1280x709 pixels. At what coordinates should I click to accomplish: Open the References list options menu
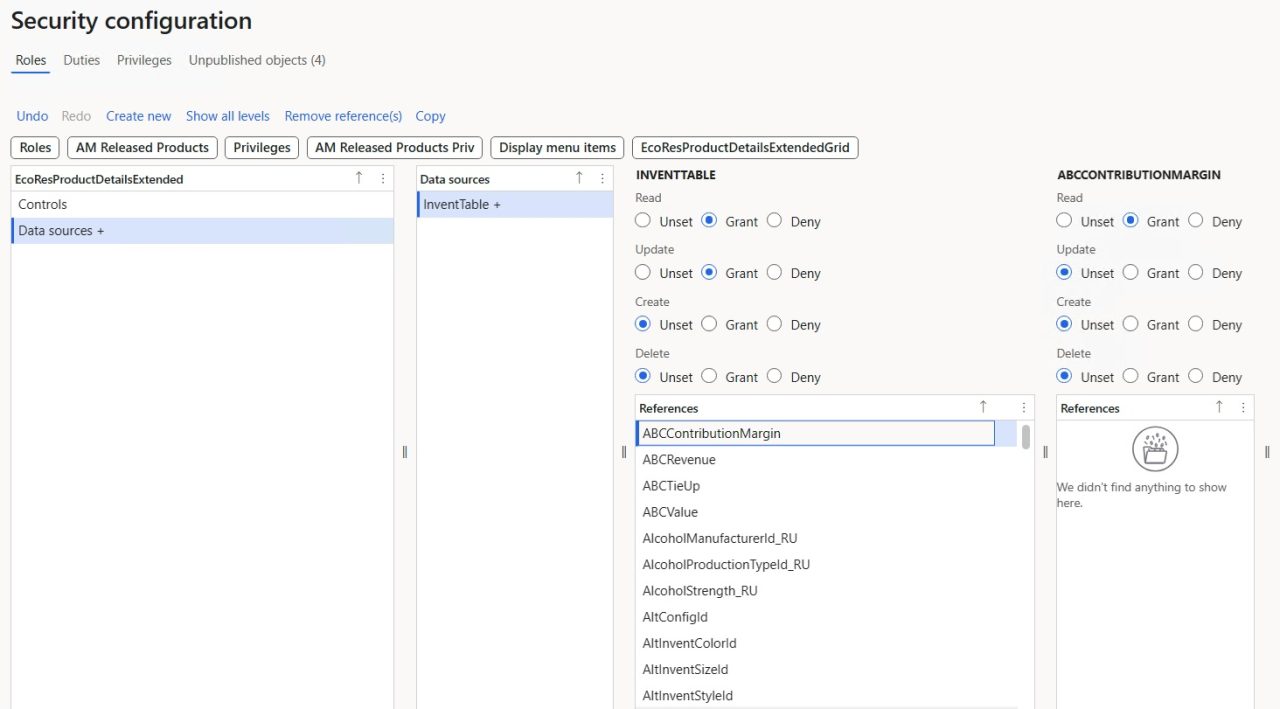click(1023, 407)
